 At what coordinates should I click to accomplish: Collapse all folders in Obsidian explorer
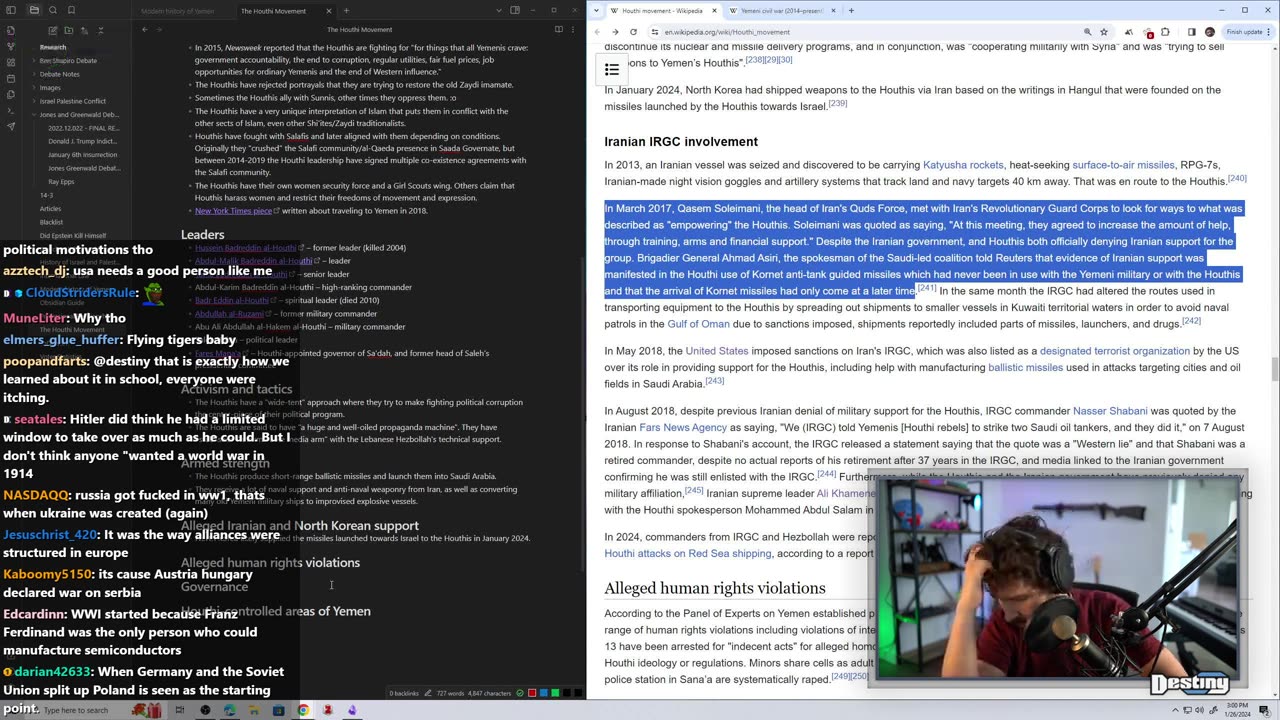coord(101,30)
